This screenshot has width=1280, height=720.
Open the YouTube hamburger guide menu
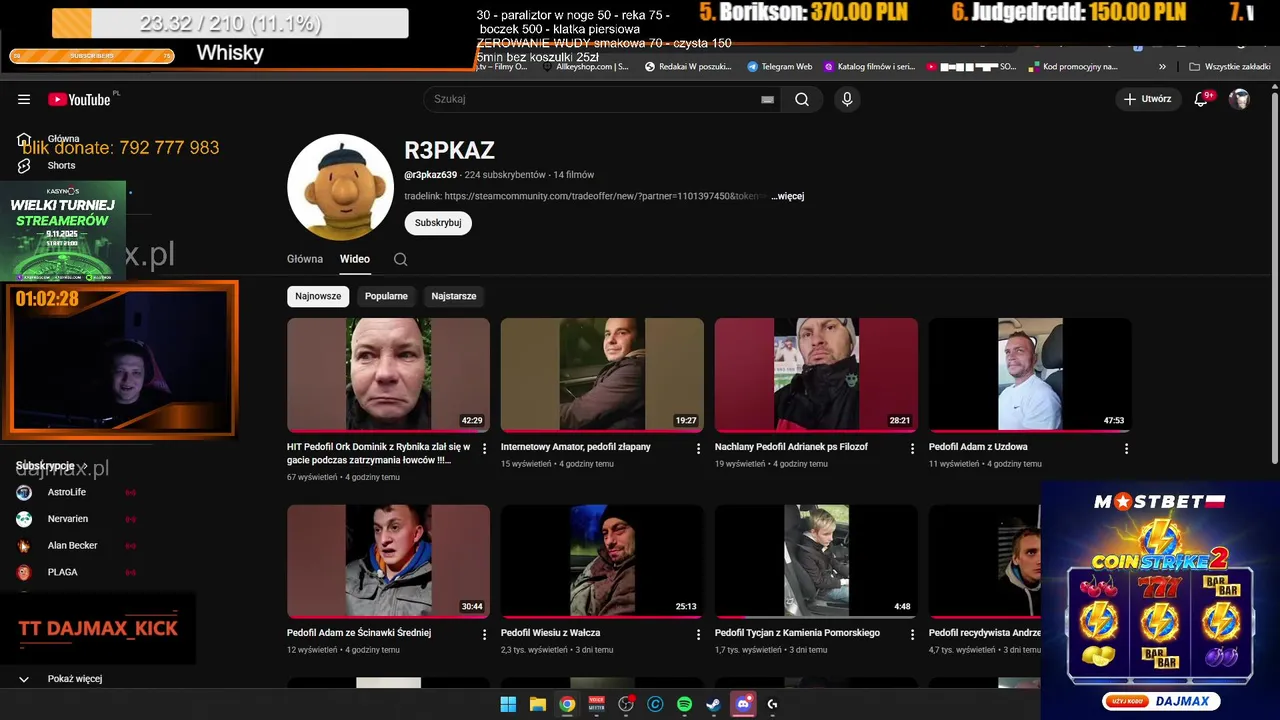24,99
